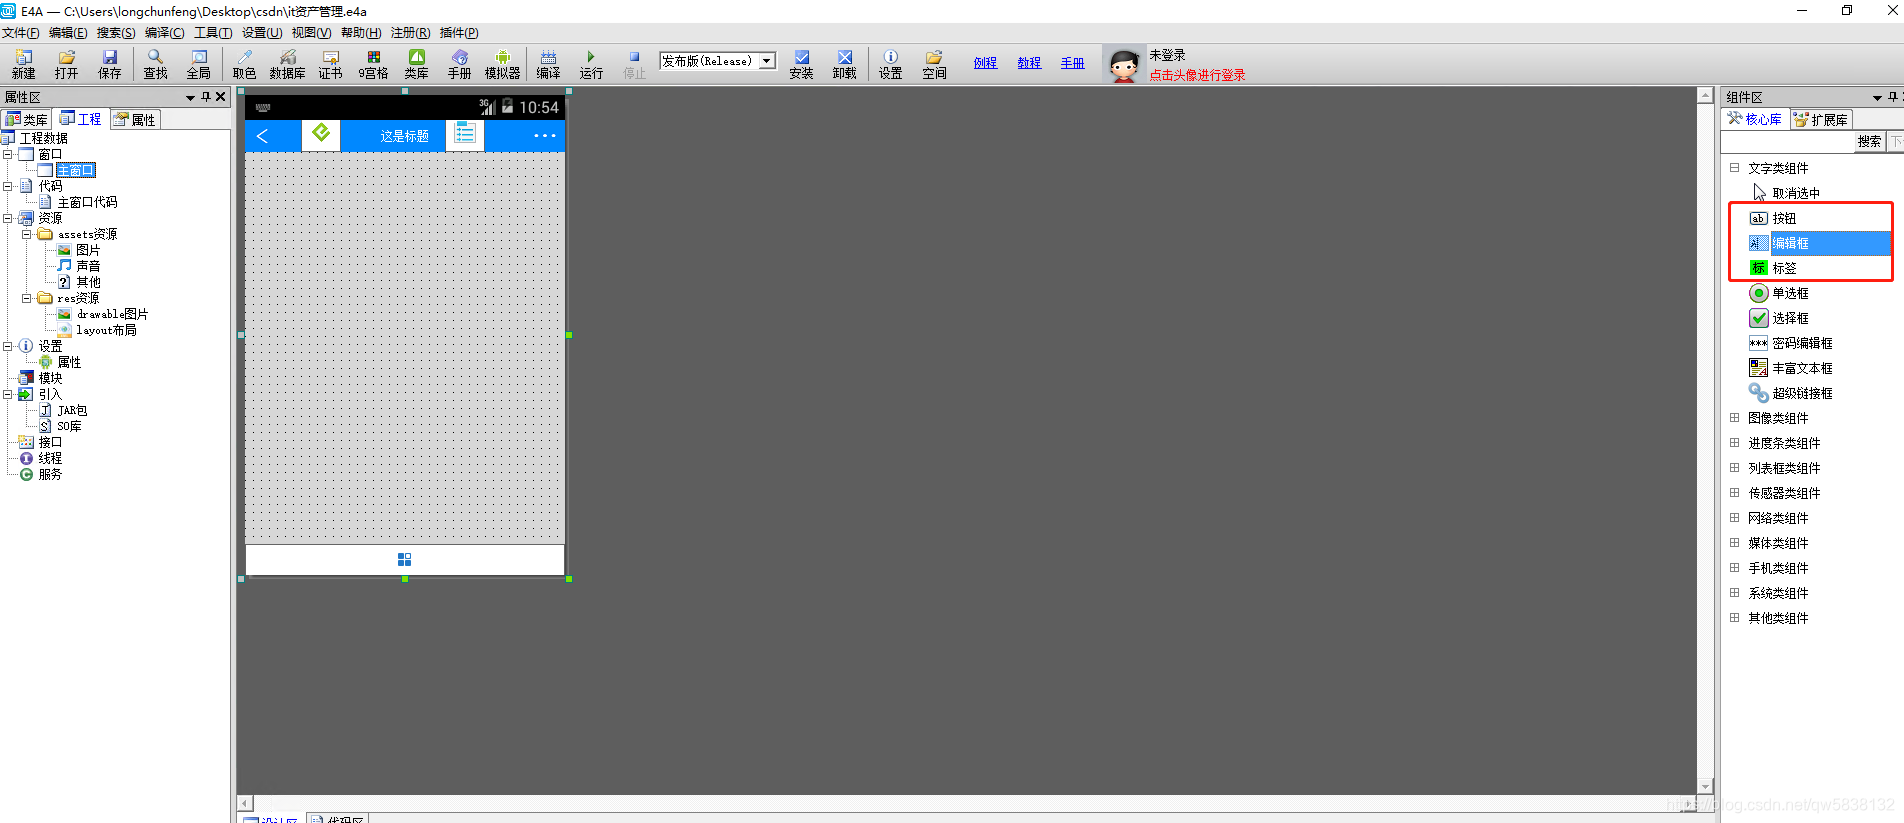1904x823 pixels.
Task: Open the 编译(C) menu
Action: pyautogui.click(x=165, y=33)
